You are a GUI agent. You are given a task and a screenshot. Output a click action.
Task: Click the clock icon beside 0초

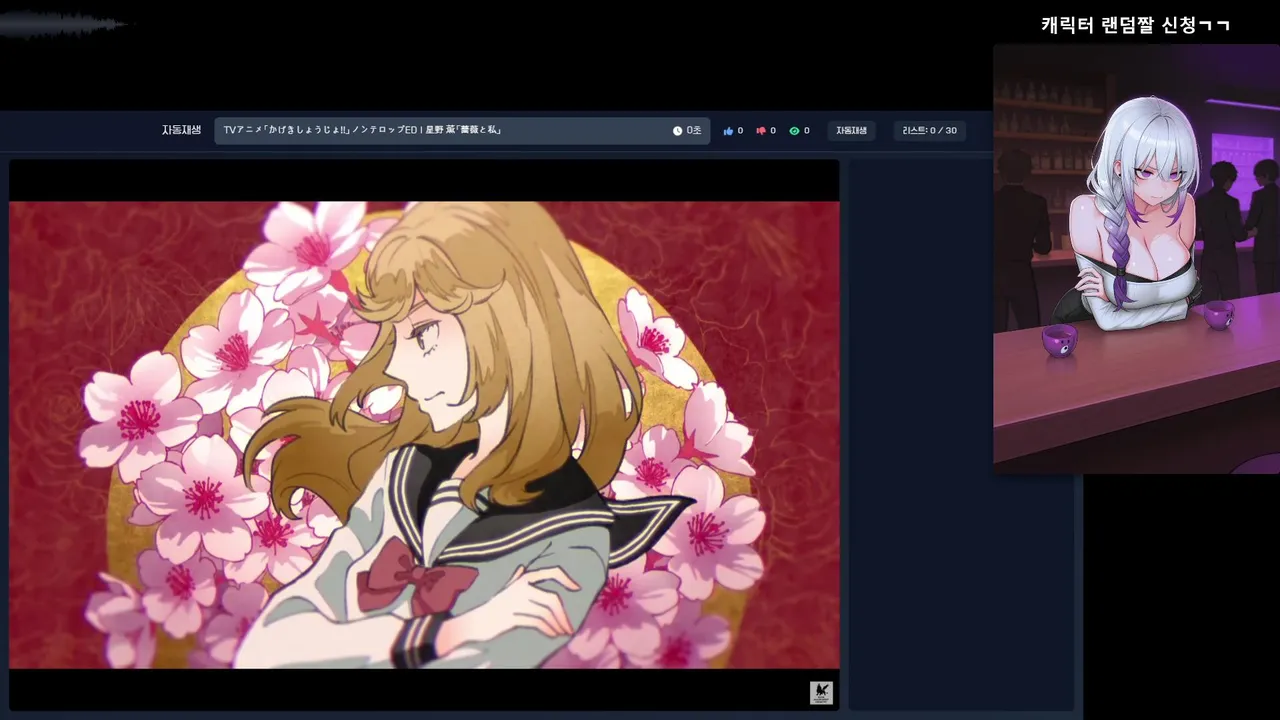677,131
